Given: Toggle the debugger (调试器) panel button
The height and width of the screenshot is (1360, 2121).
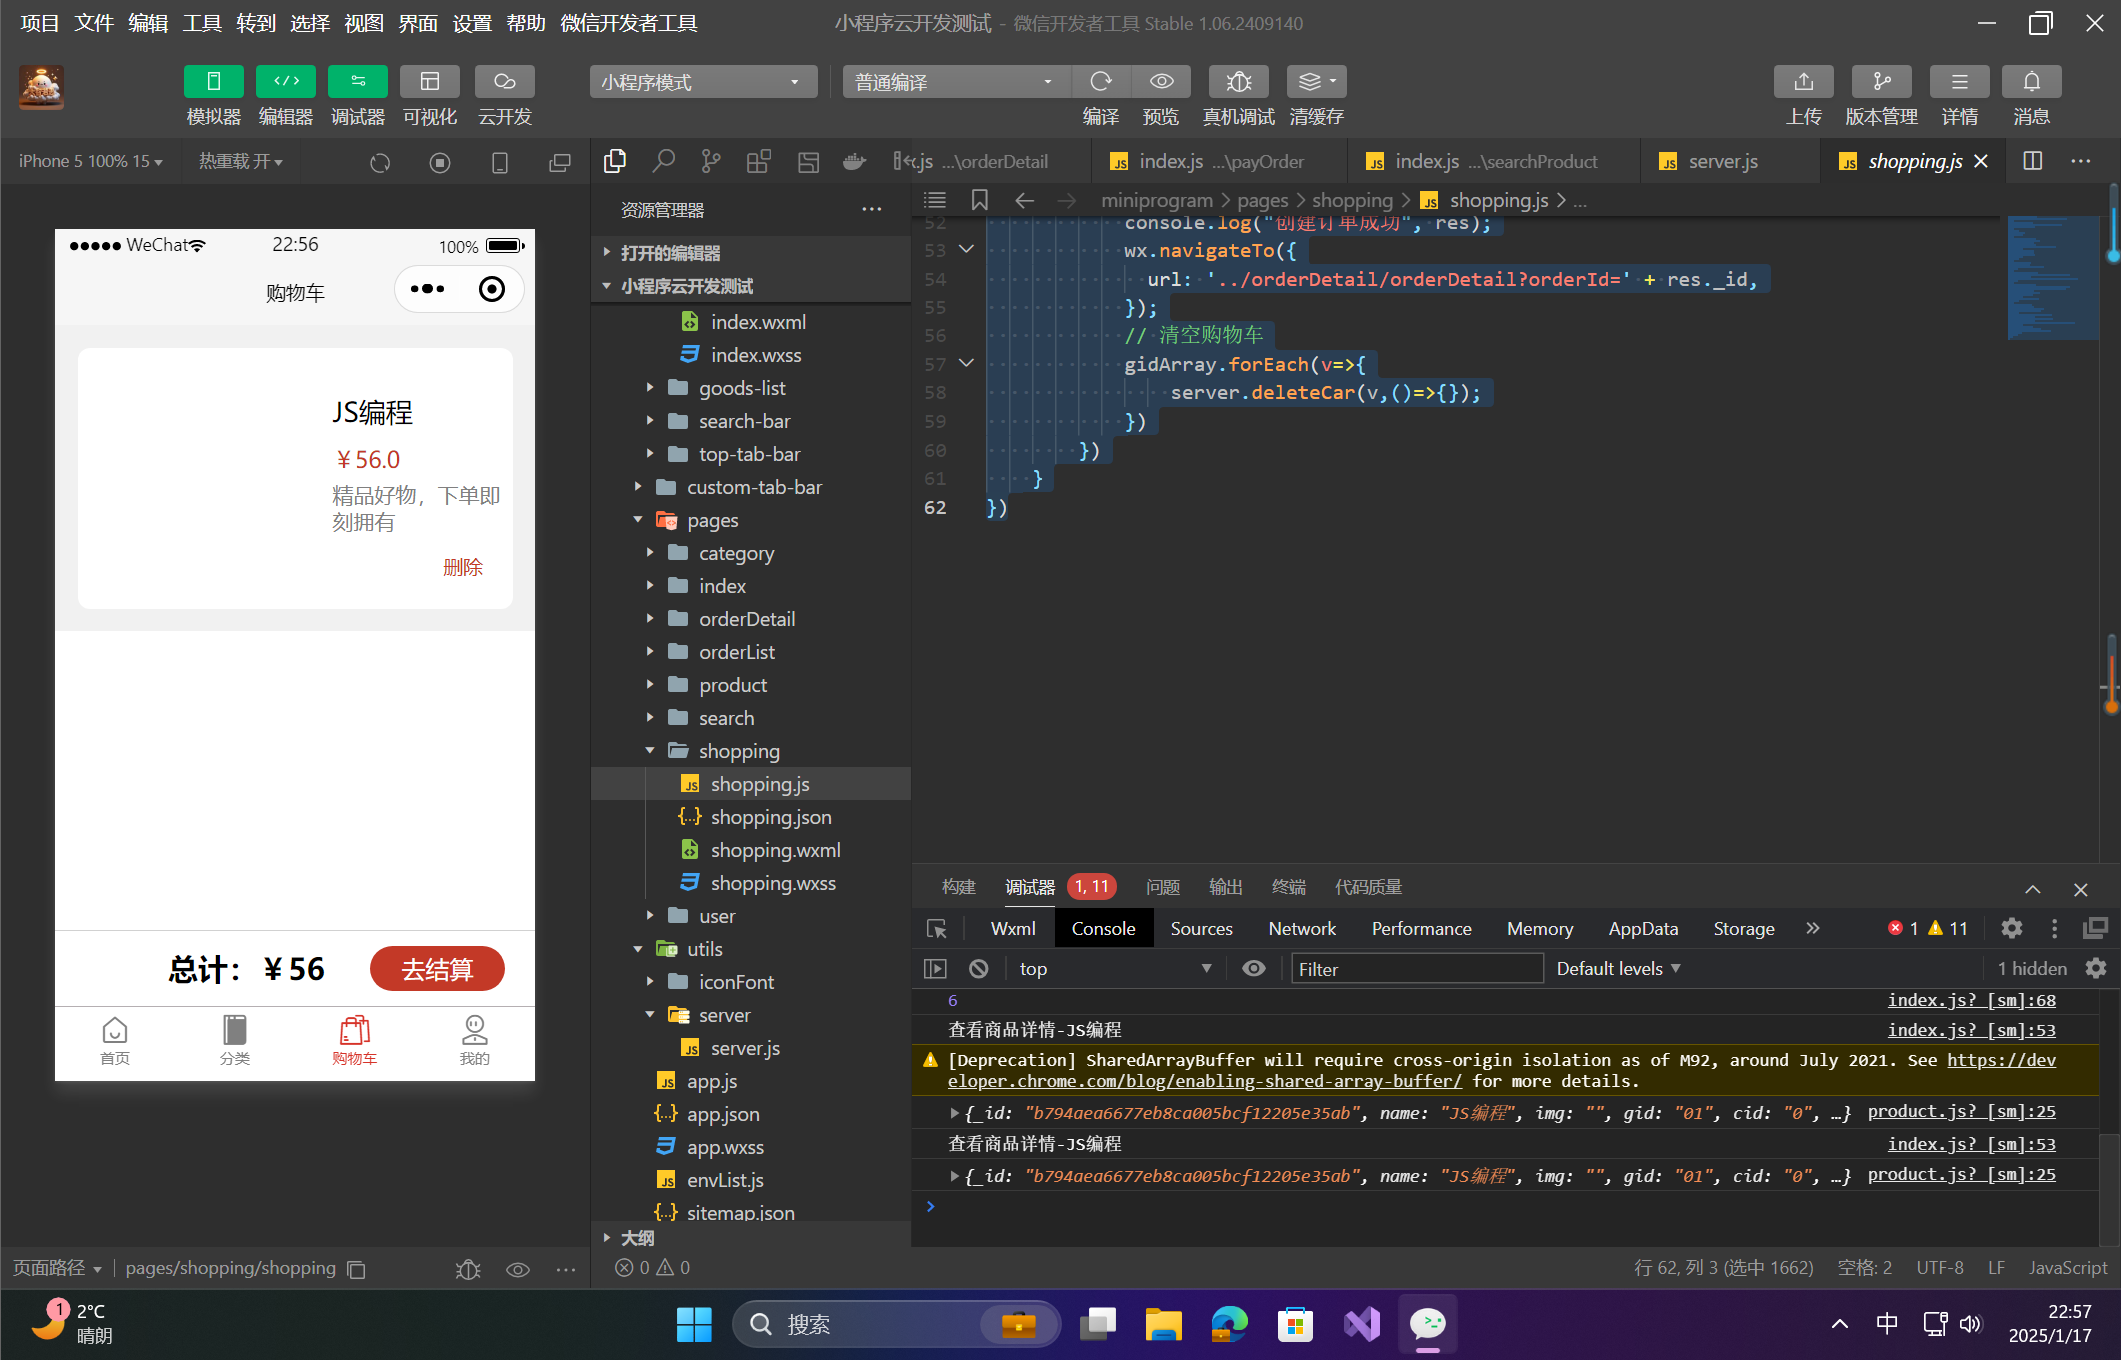Looking at the screenshot, I should click(357, 82).
